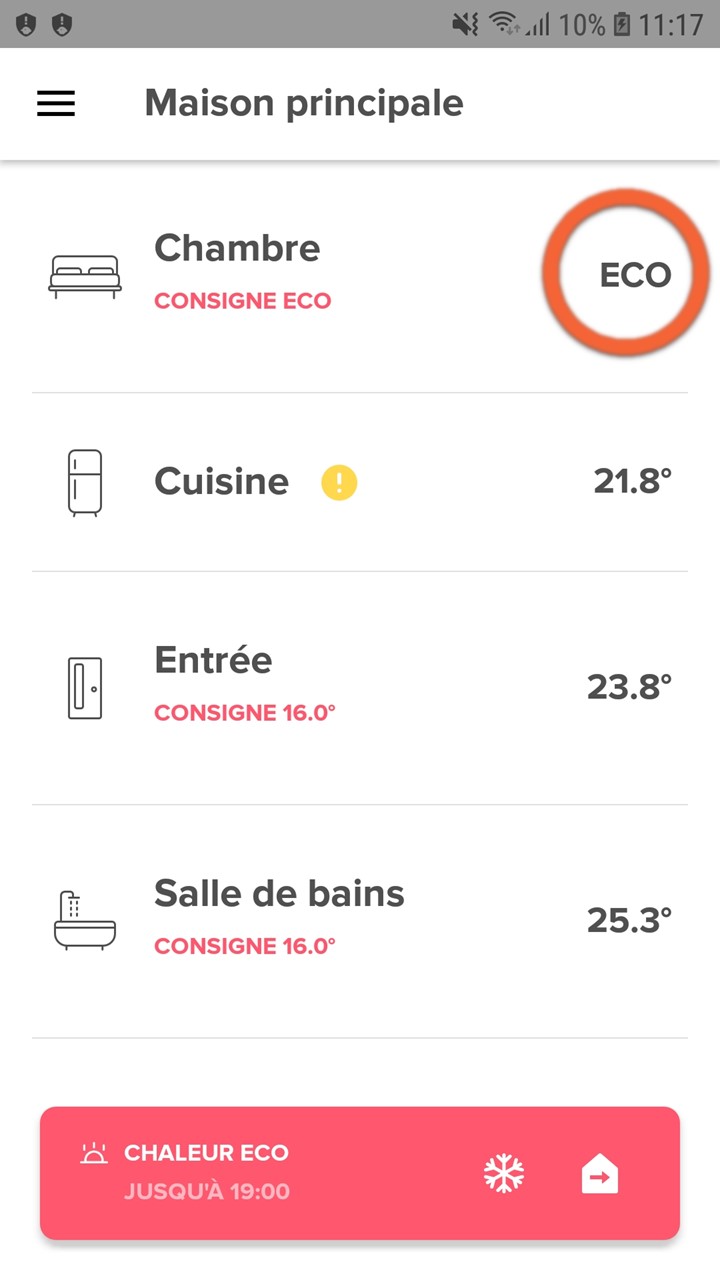
Task: Tap the bed icon for Chambre
Action: pos(85,277)
